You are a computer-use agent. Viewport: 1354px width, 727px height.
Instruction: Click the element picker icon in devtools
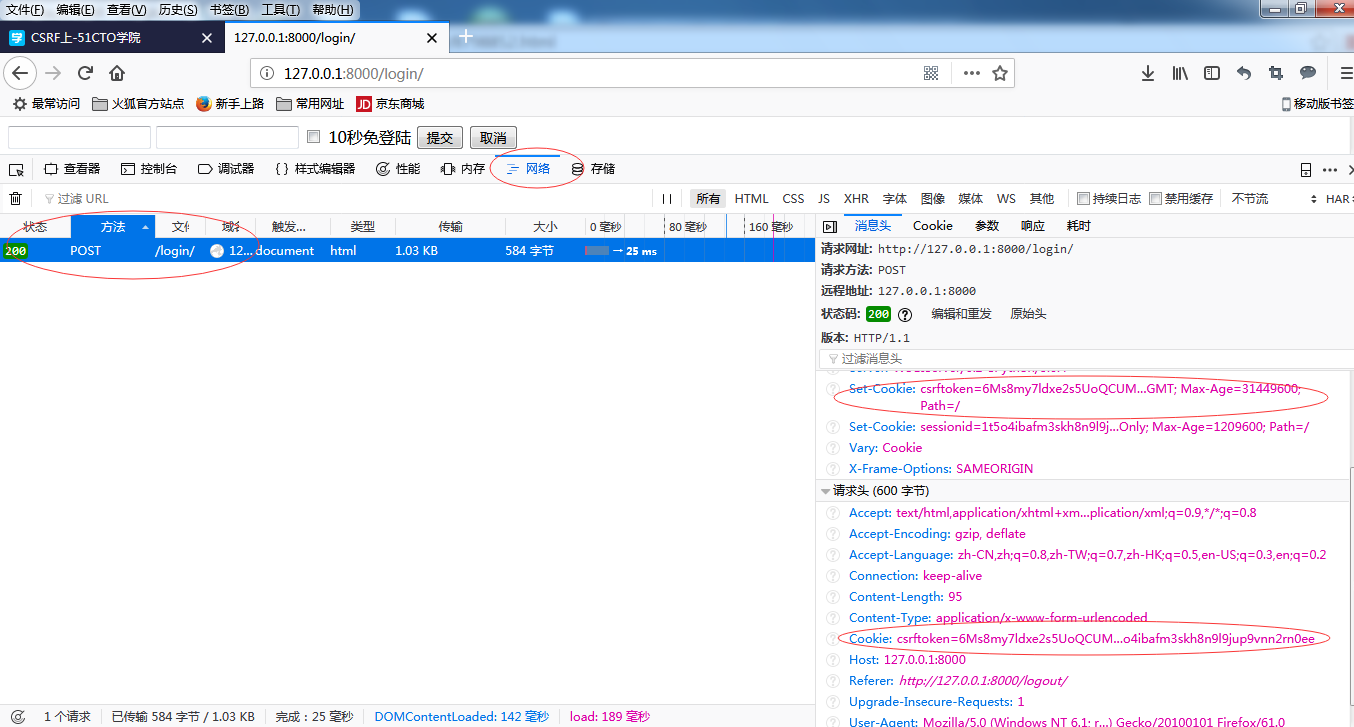click(x=16, y=169)
